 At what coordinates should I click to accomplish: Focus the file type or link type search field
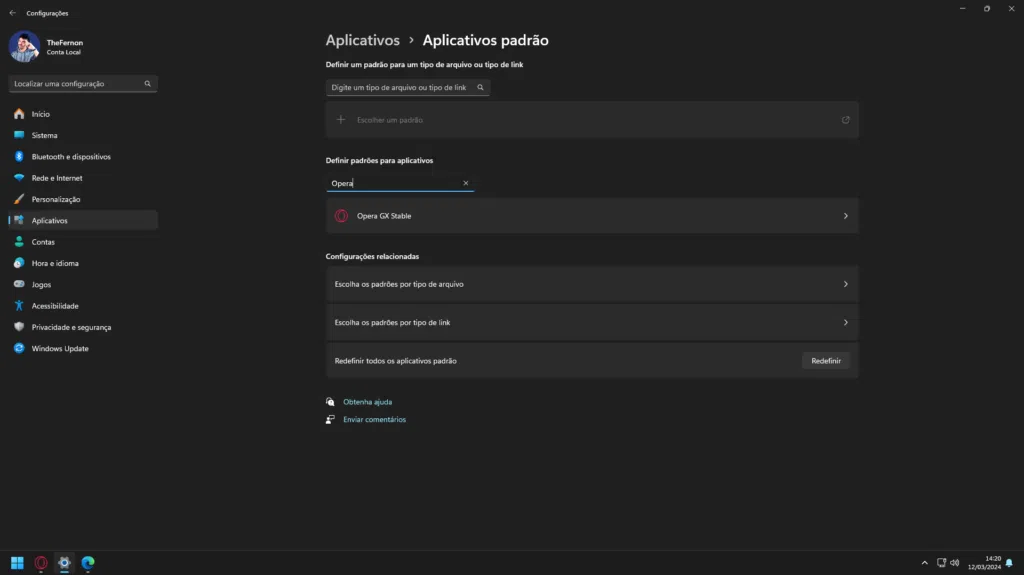[x=408, y=87]
